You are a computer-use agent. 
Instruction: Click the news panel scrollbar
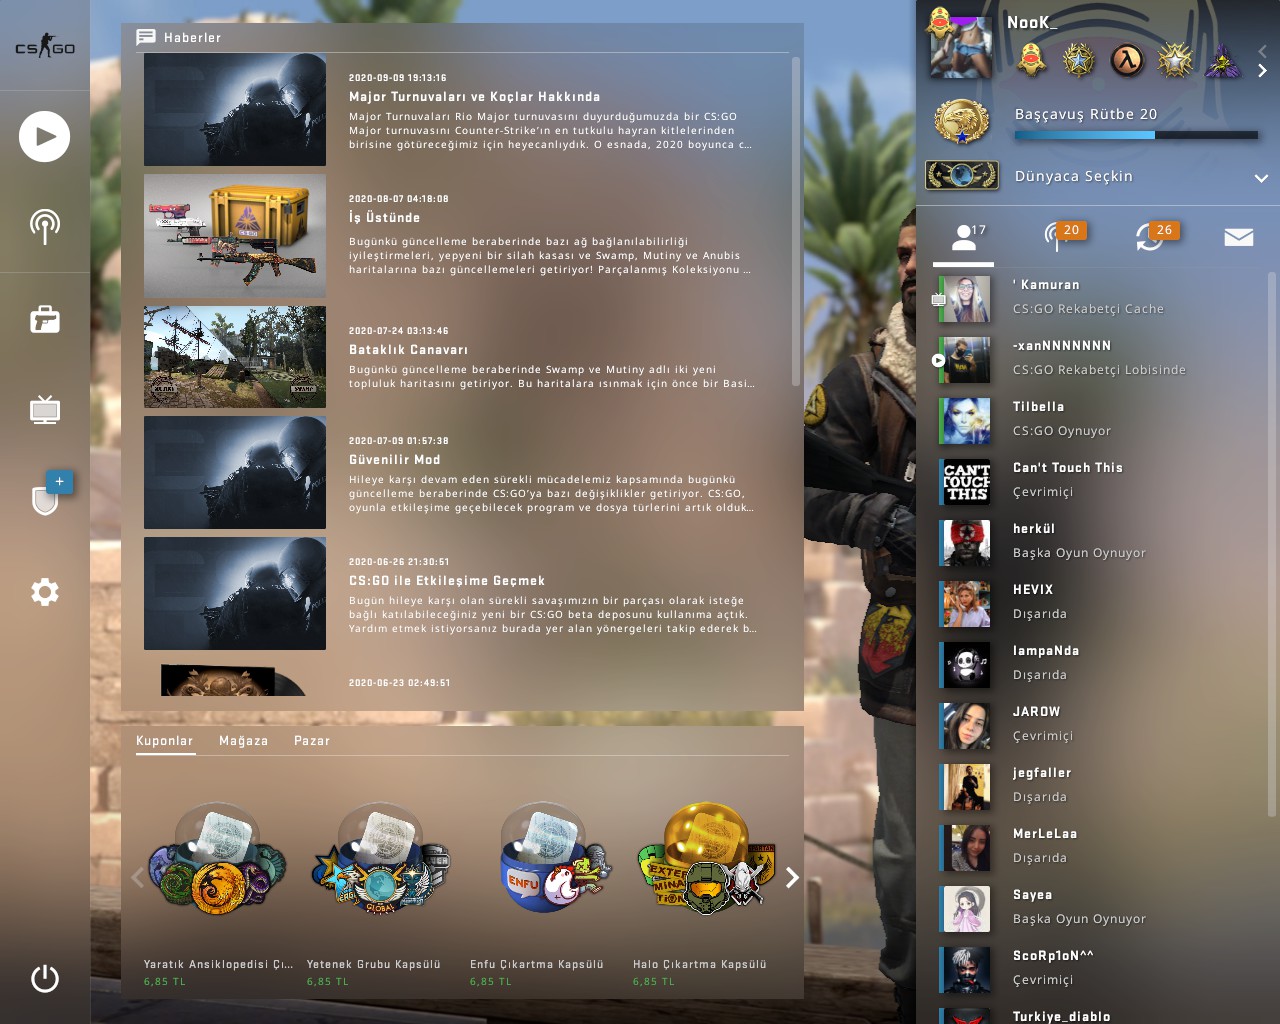tap(796, 220)
